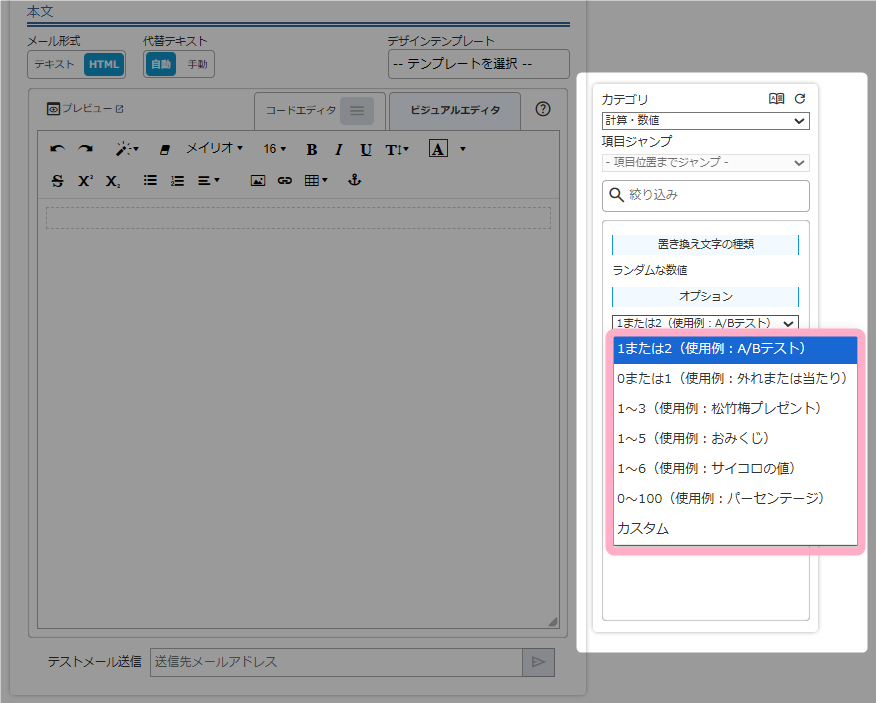
Task: Click the editor resize handle corner
Action: 553,622
